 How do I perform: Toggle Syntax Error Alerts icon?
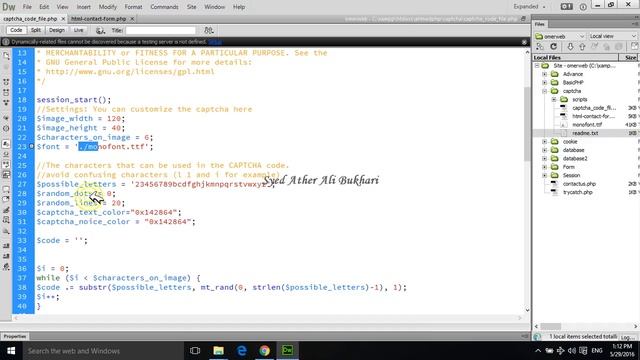[6, 175]
